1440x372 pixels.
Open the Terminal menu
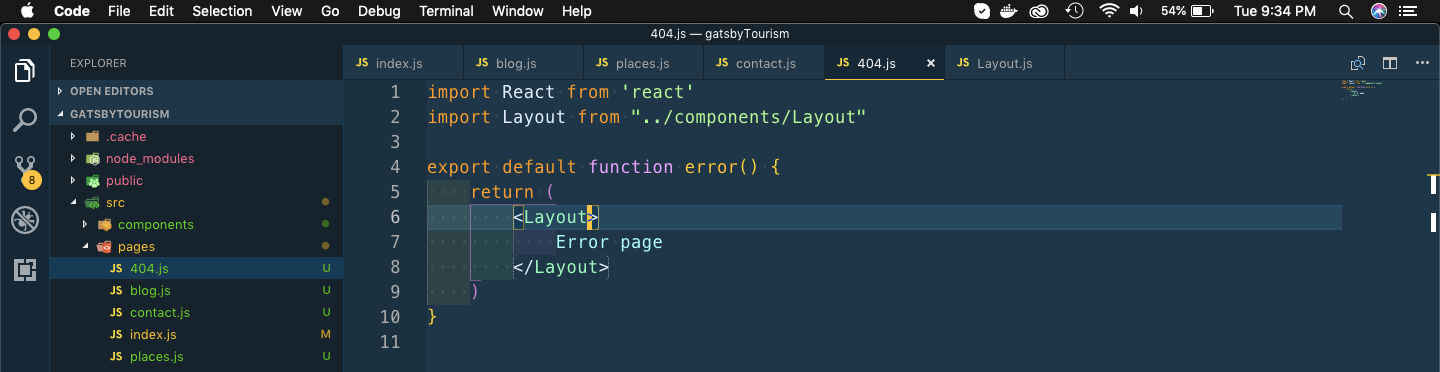446,11
